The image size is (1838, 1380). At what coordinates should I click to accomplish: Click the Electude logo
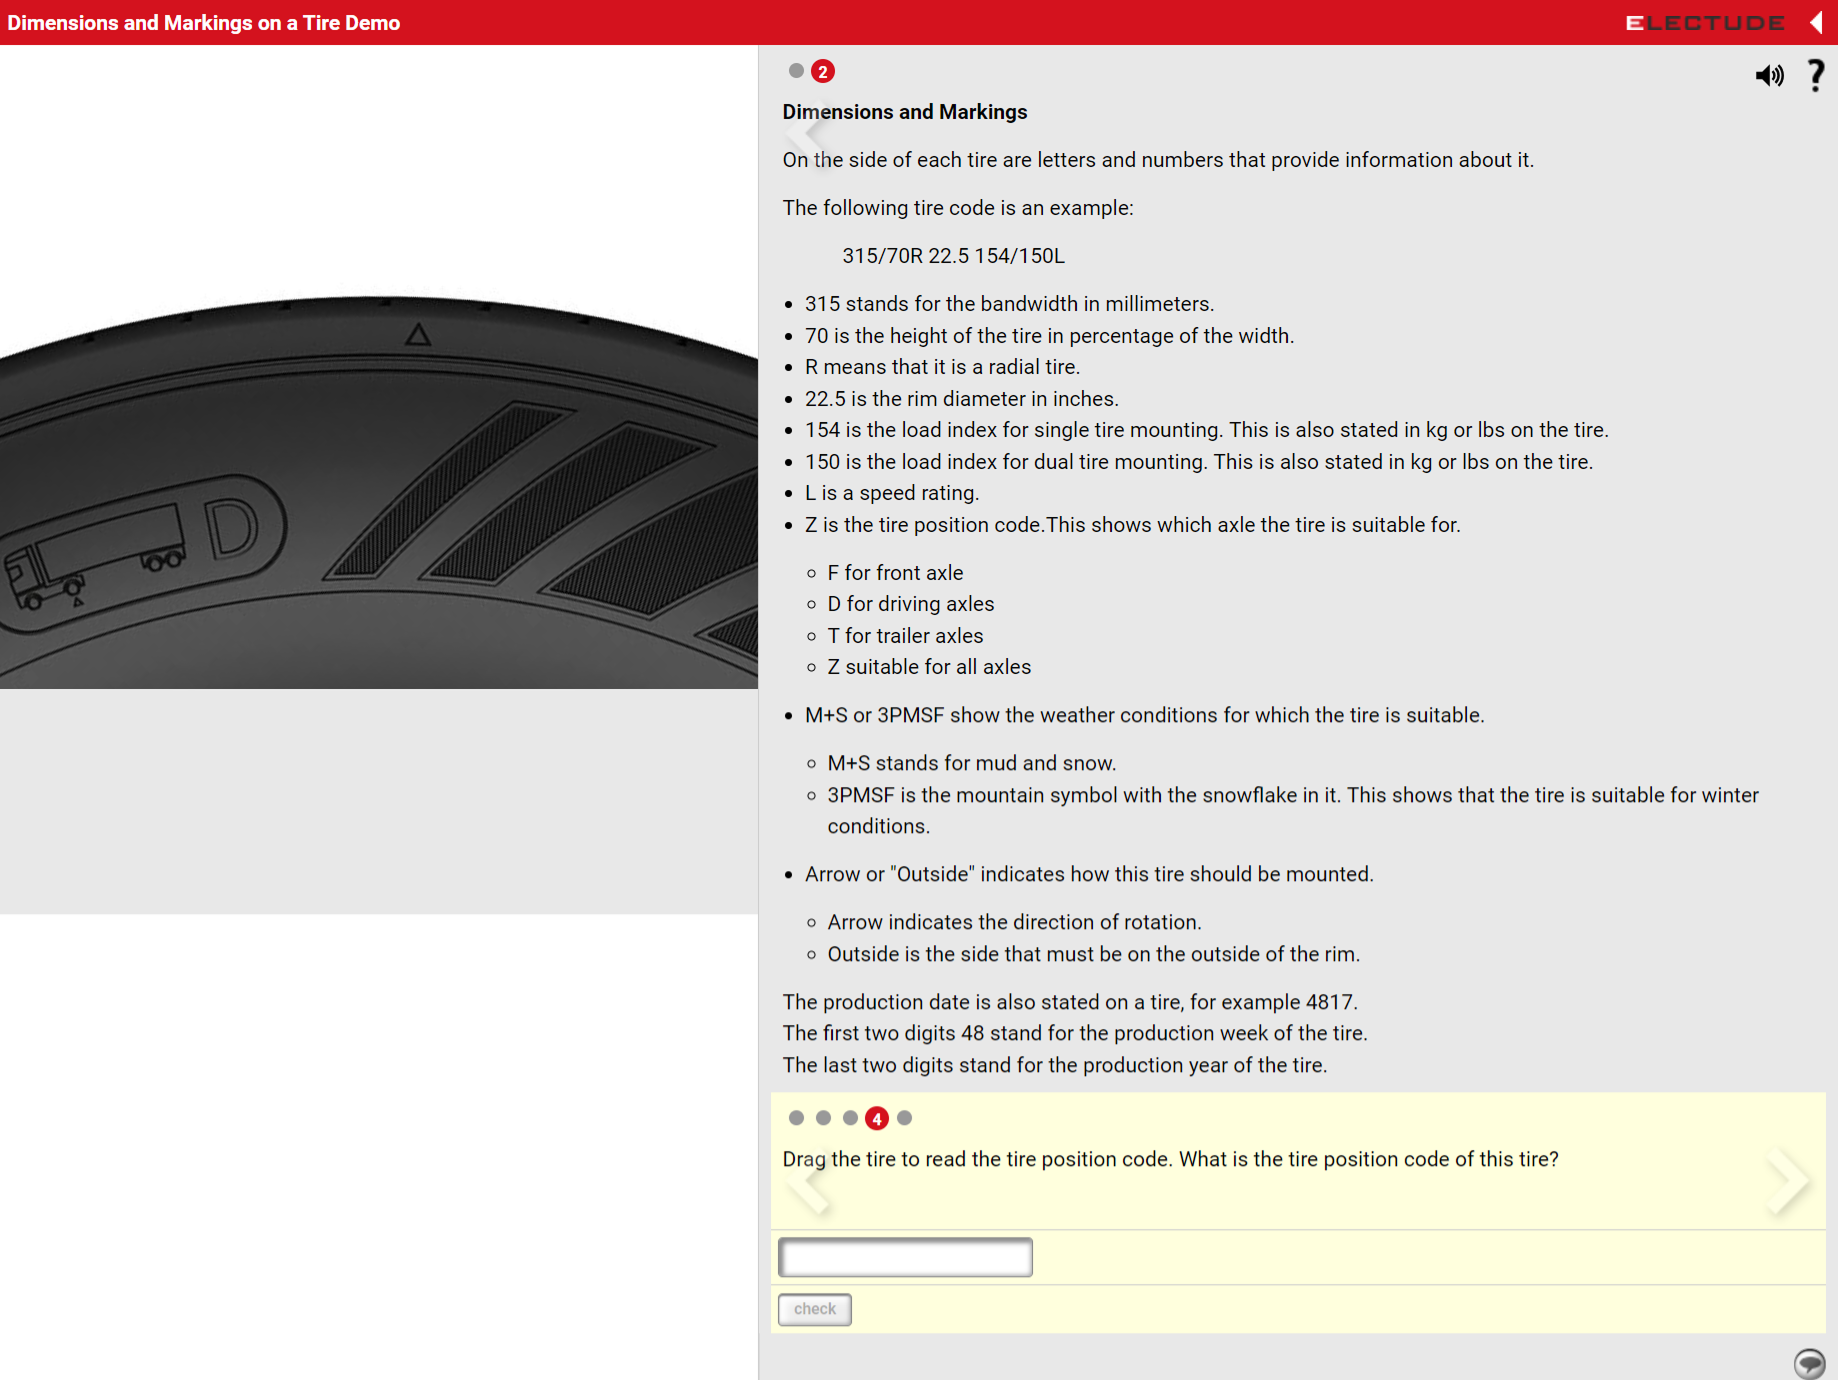point(1705,23)
